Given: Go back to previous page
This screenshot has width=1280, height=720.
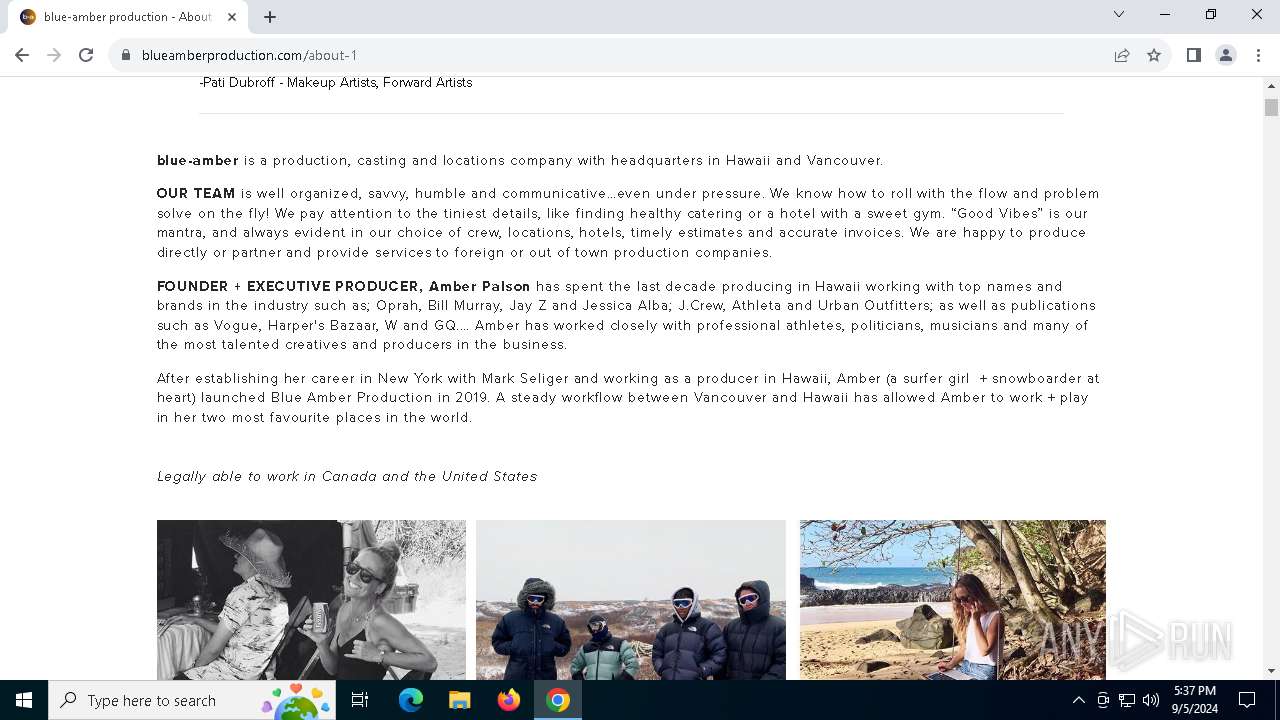Looking at the screenshot, I should pos(22,55).
